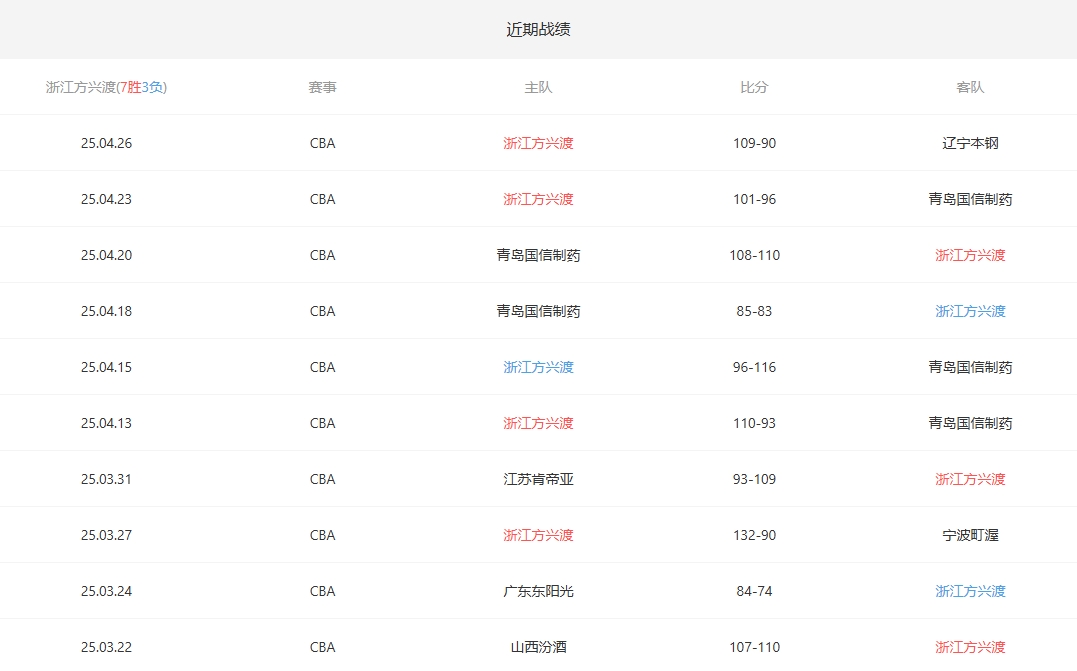Click home team 青岛国信制药 in 25.04.20 row

pos(538,255)
